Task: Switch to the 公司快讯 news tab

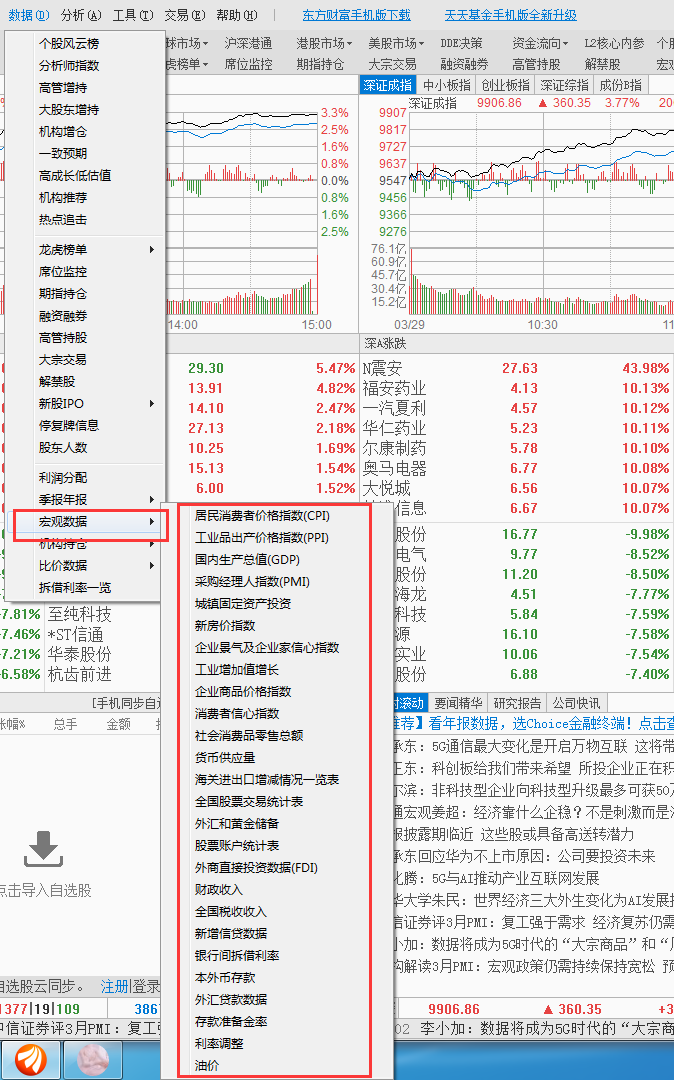Action: [x=576, y=703]
